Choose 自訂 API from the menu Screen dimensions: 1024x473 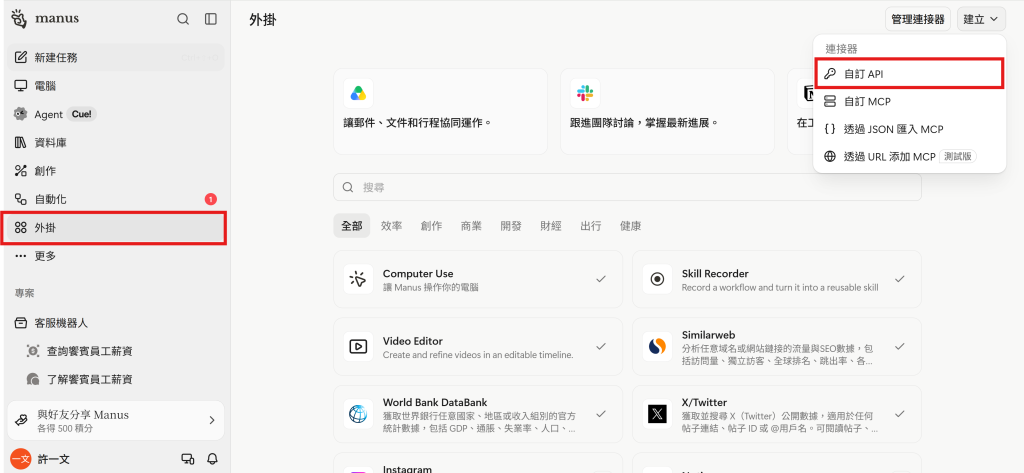click(910, 74)
